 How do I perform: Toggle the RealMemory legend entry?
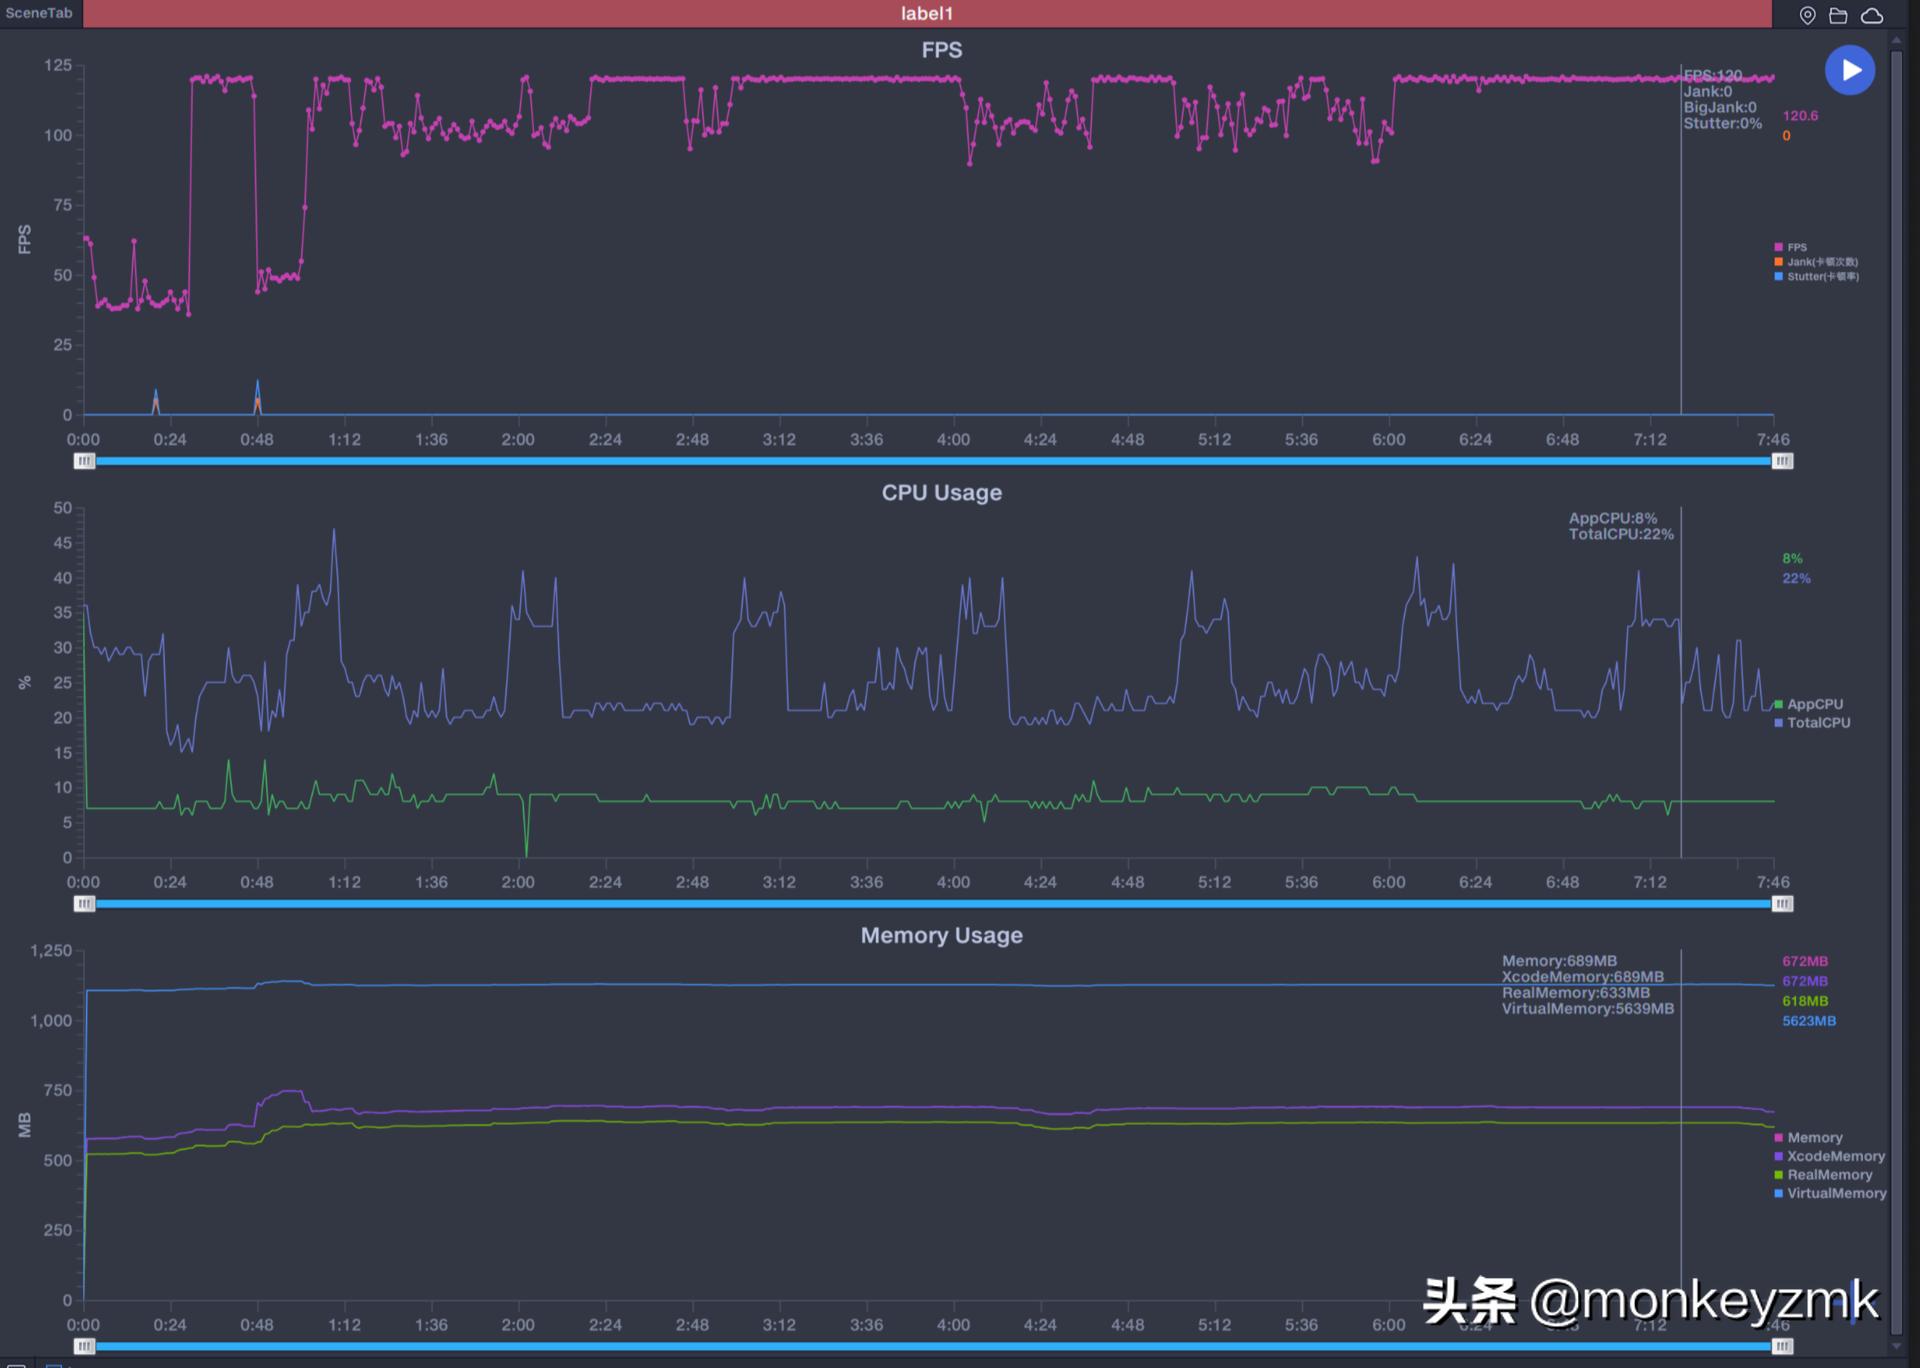[x=1828, y=1175]
